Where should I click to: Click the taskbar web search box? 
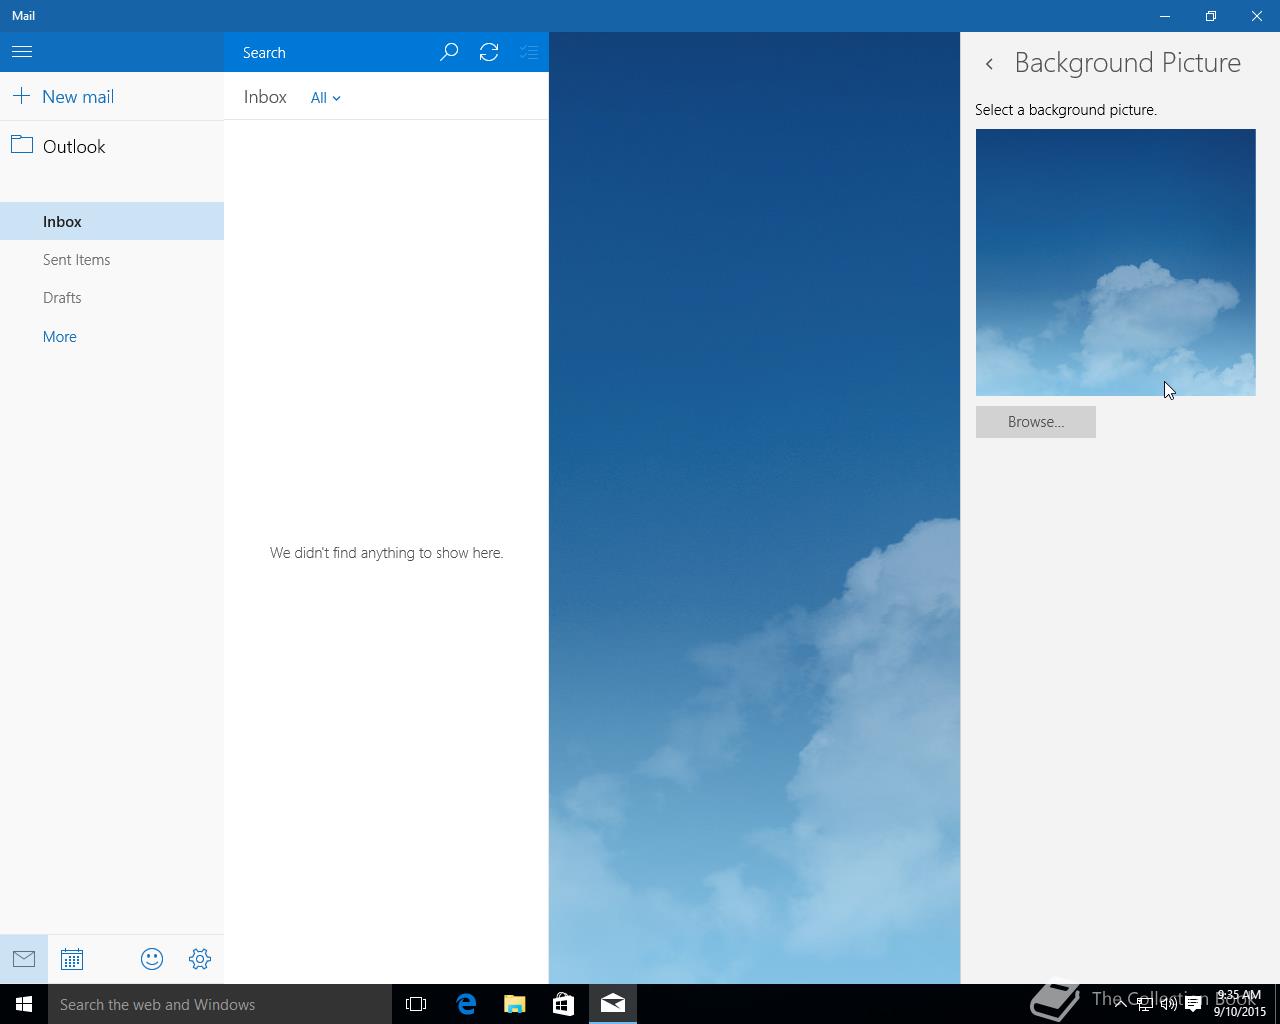[x=220, y=1004]
